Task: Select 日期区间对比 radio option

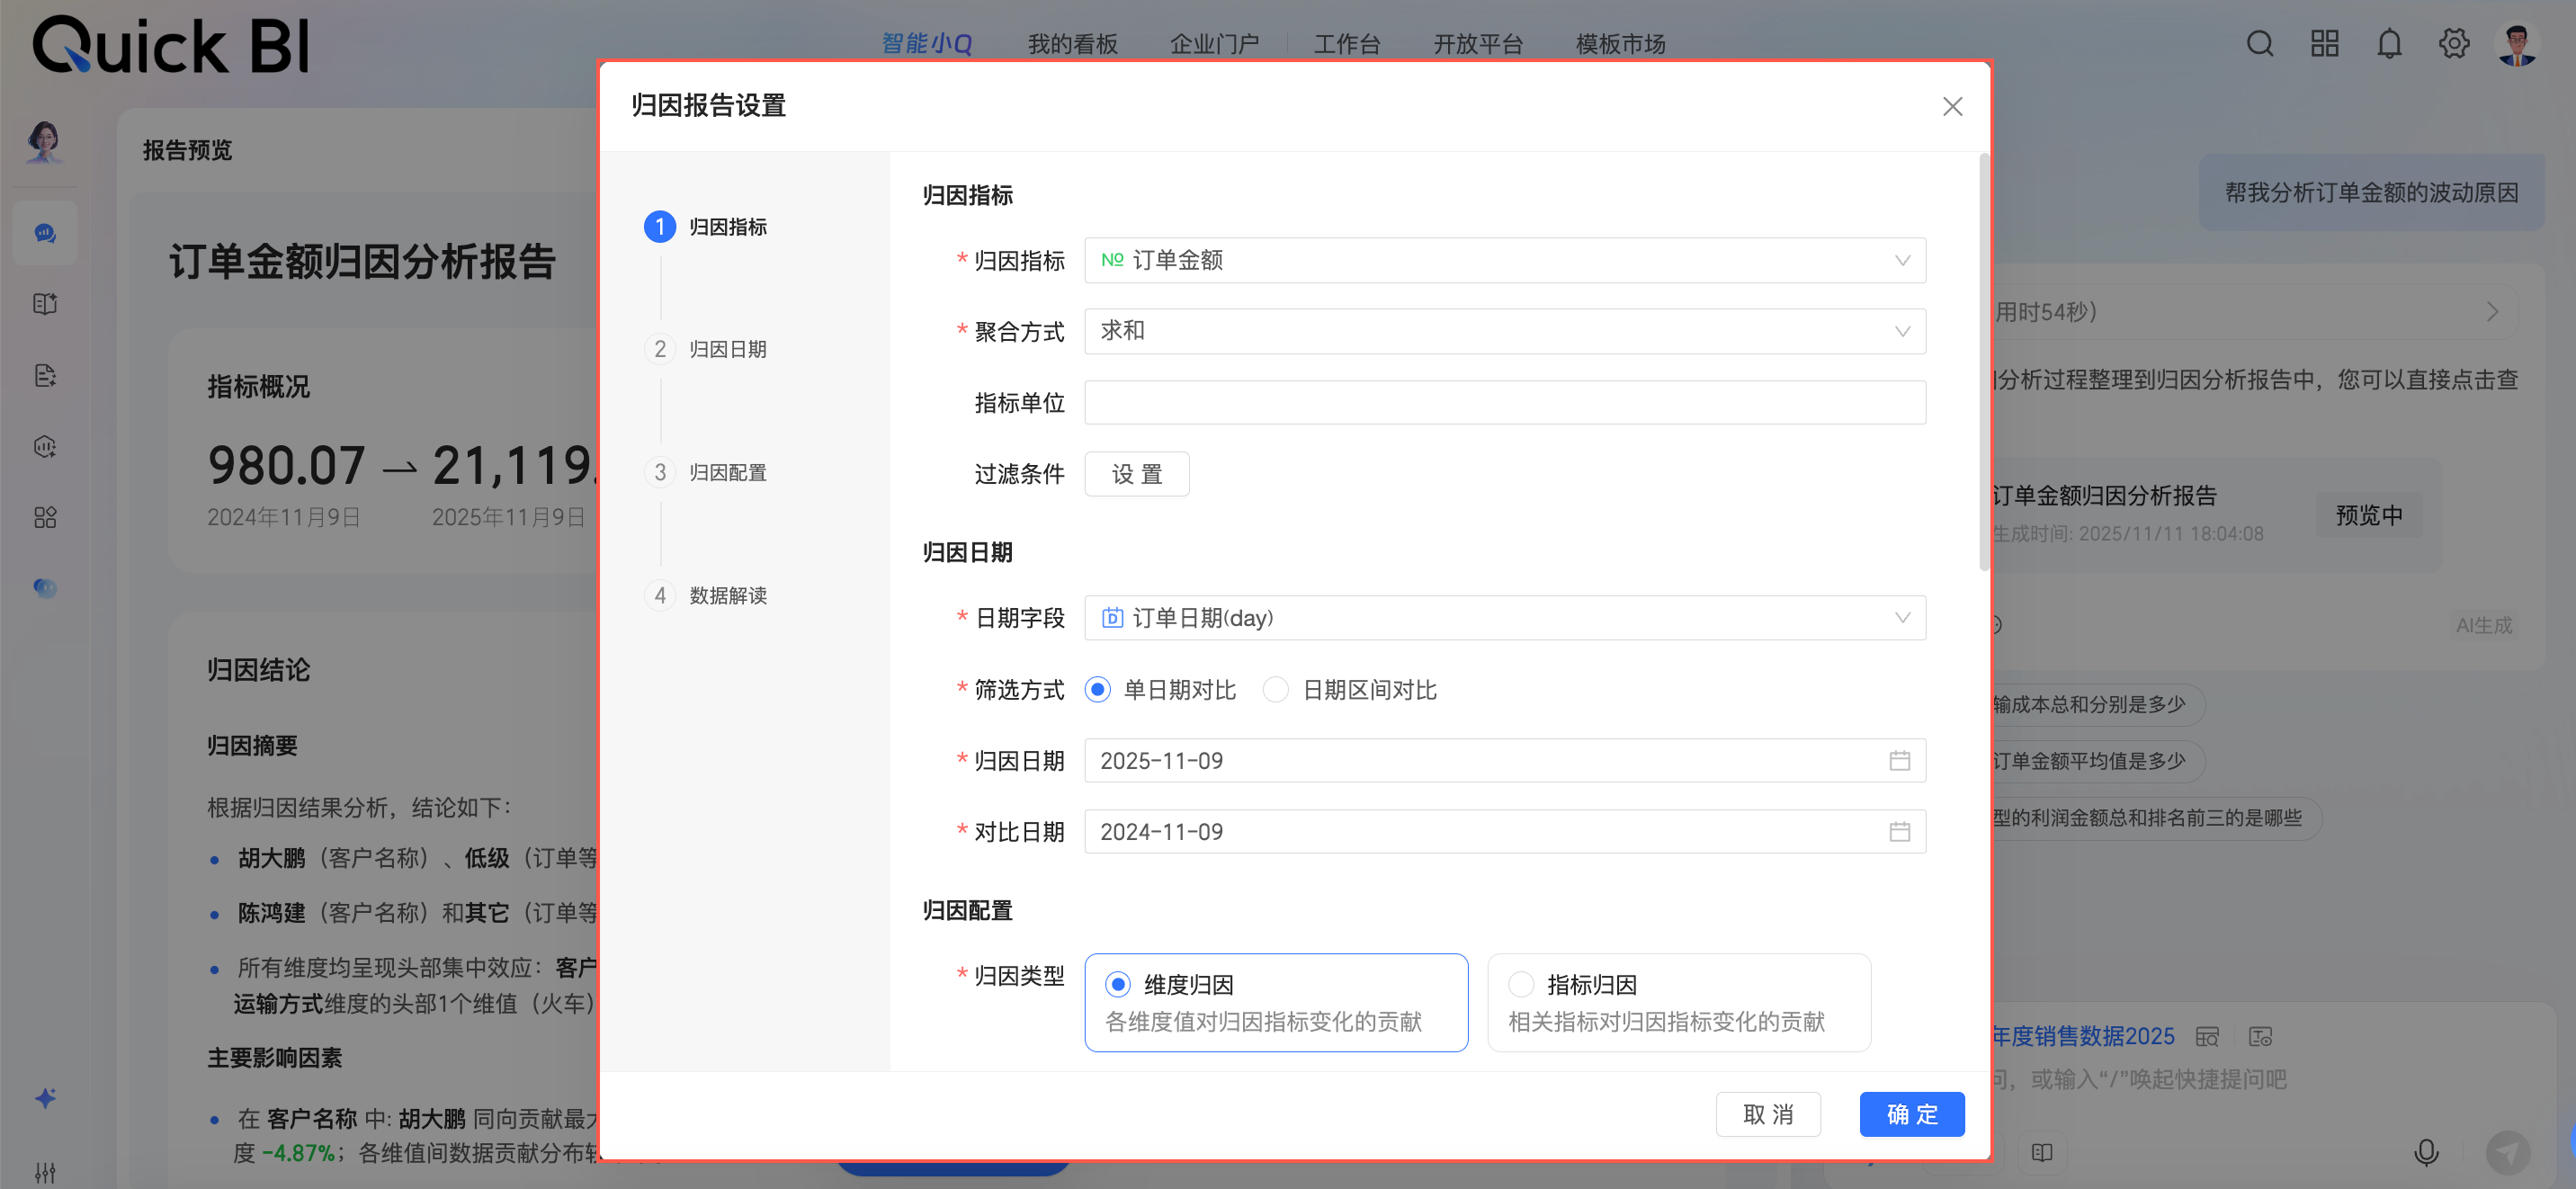Action: (1276, 690)
